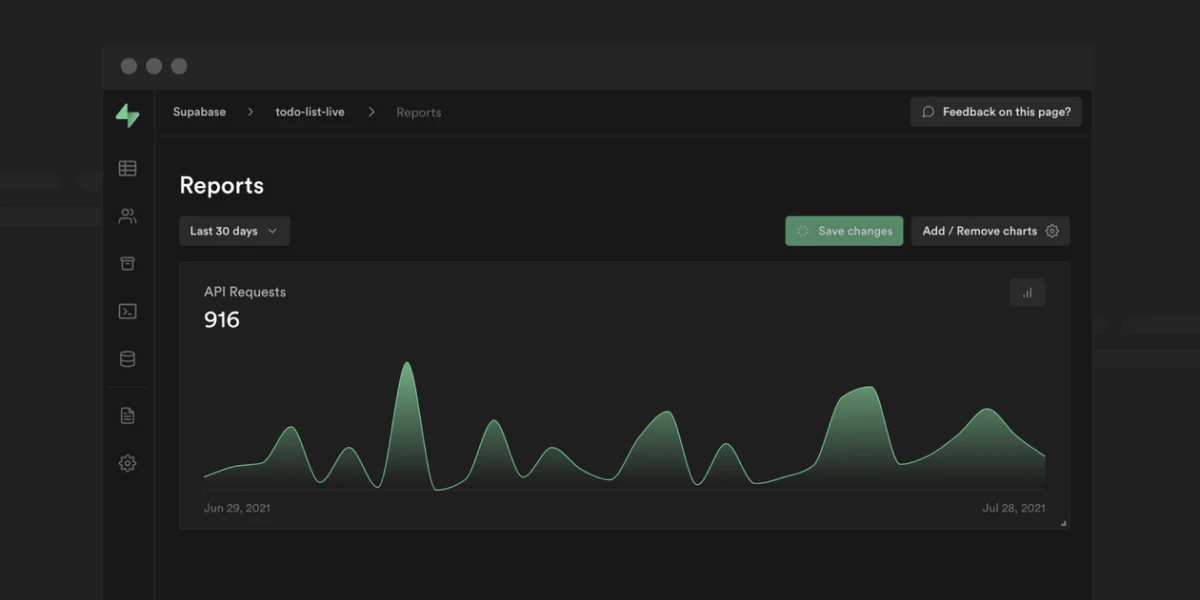The height and width of the screenshot is (600, 1200).
Task: Select the Reports document icon in sidebar
Action: tap(127, 416)
